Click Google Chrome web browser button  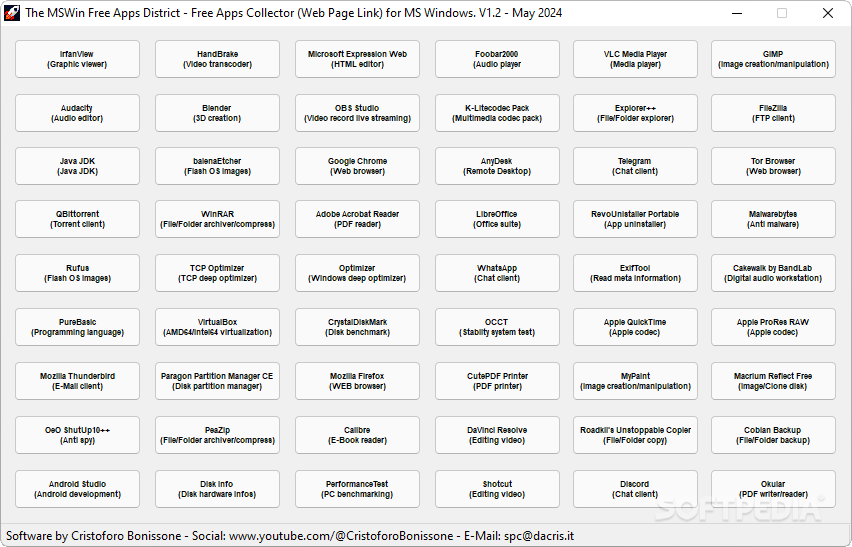pos(358,166)
